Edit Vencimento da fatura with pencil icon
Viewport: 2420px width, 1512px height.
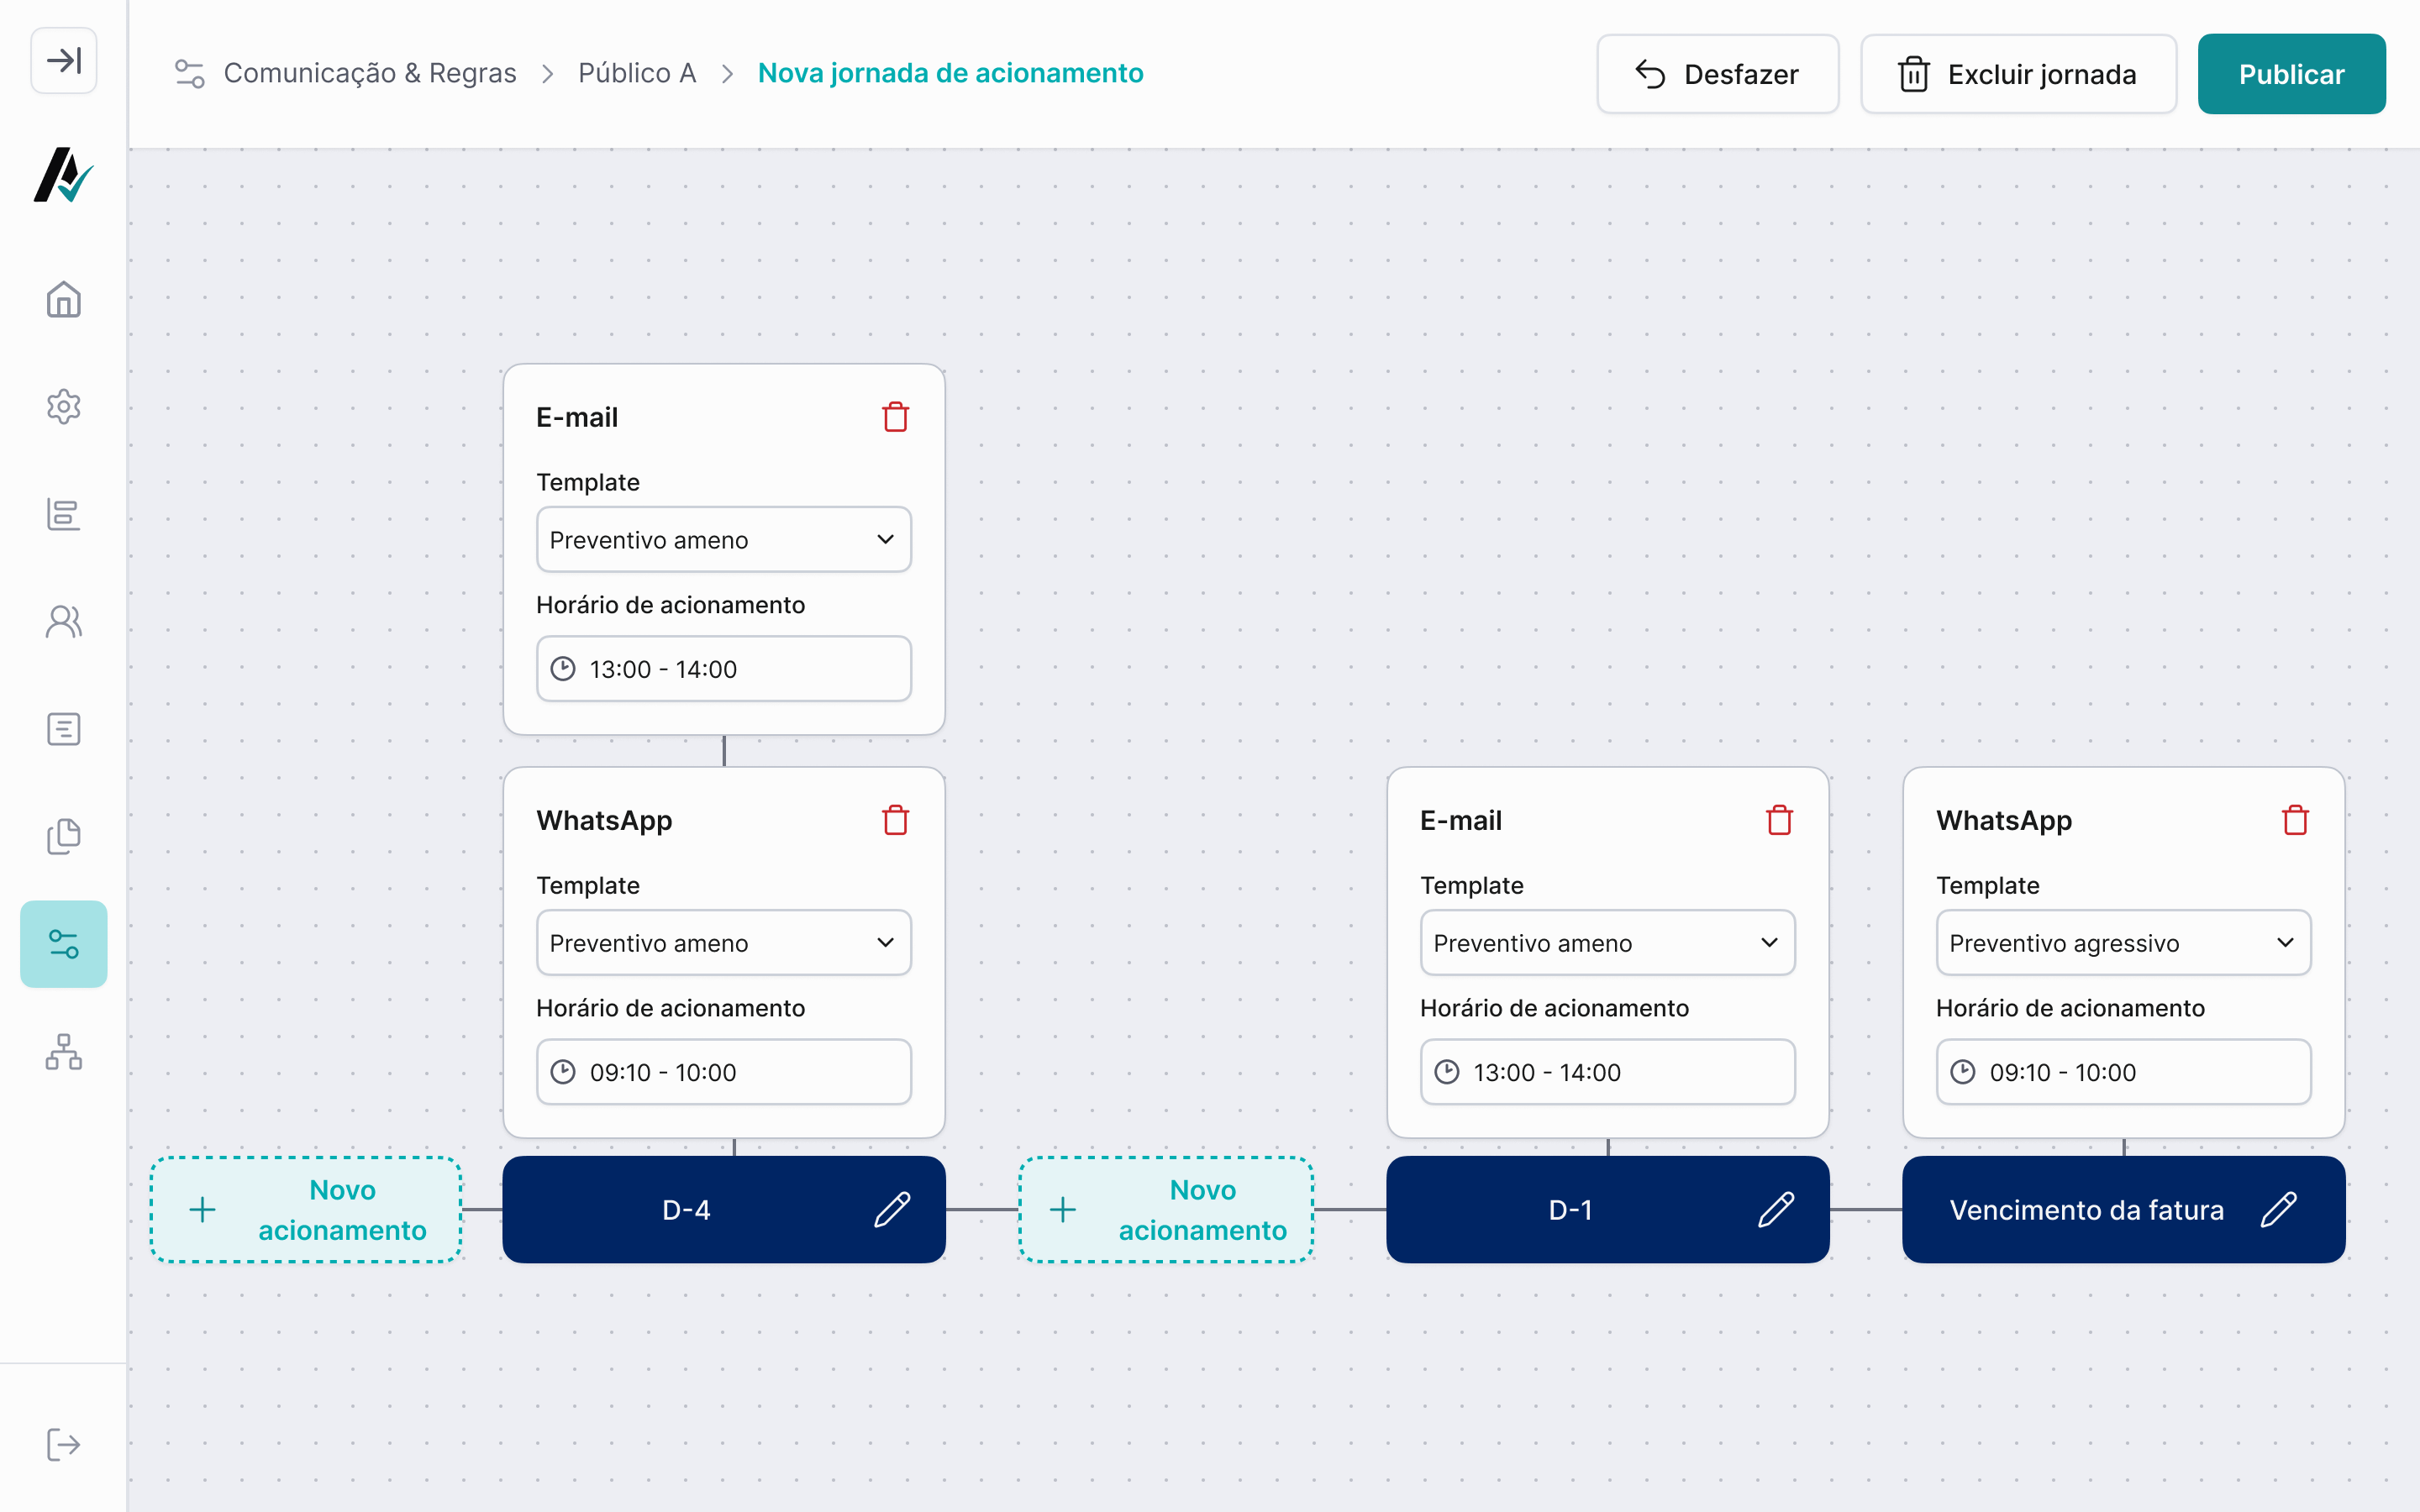(x=2279, y=1210)
